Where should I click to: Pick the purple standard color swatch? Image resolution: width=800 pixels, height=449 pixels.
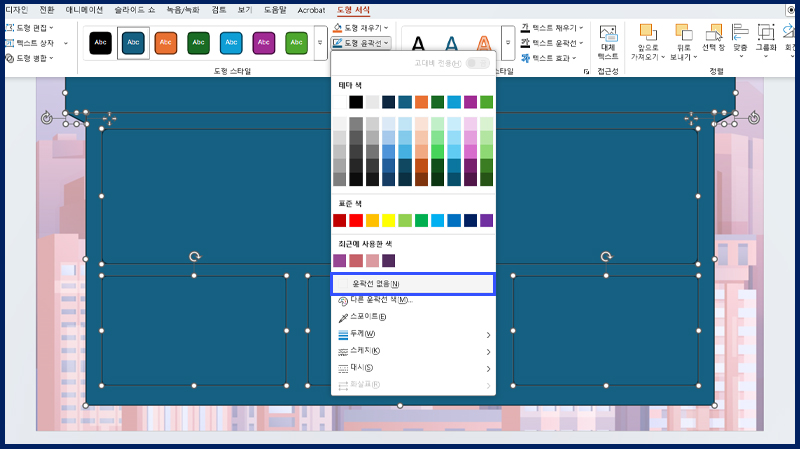pos(487,220)
